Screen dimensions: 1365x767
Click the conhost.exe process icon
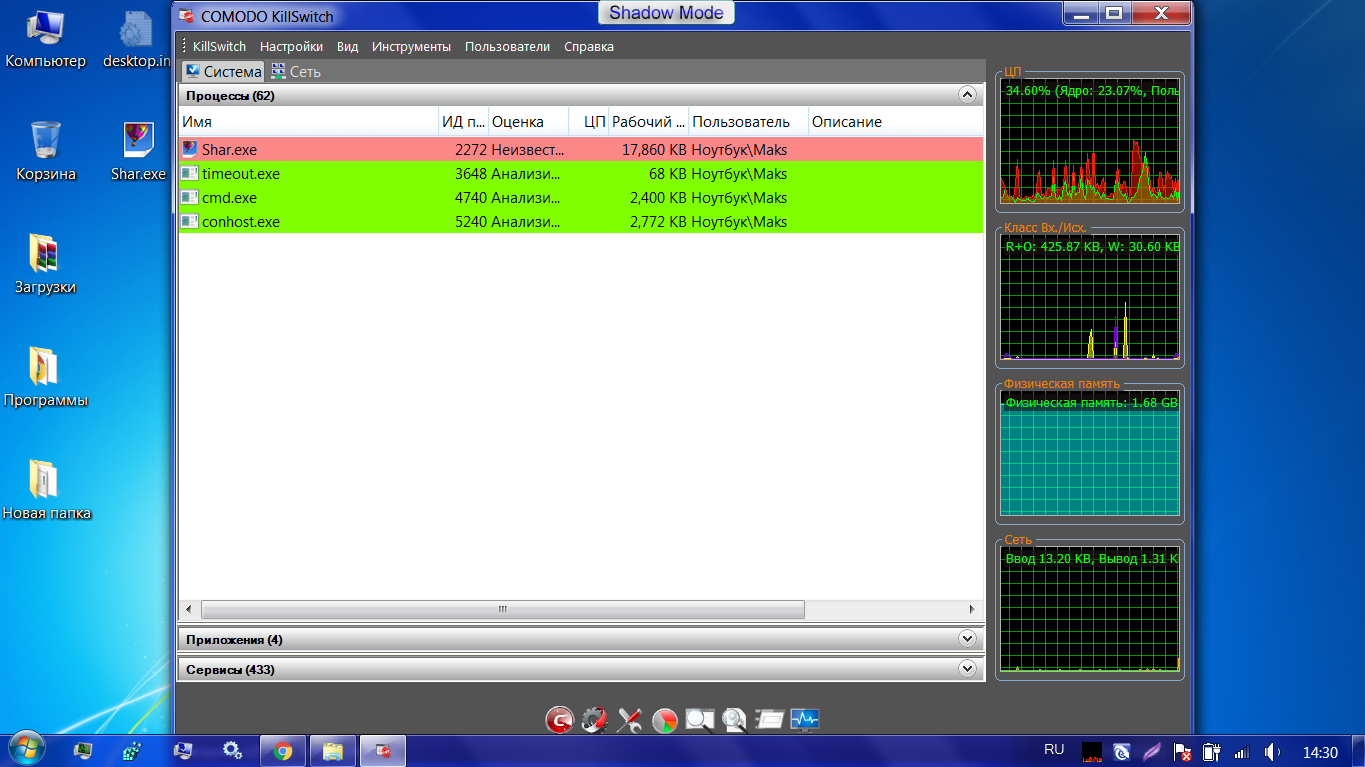tap(190, 221)
